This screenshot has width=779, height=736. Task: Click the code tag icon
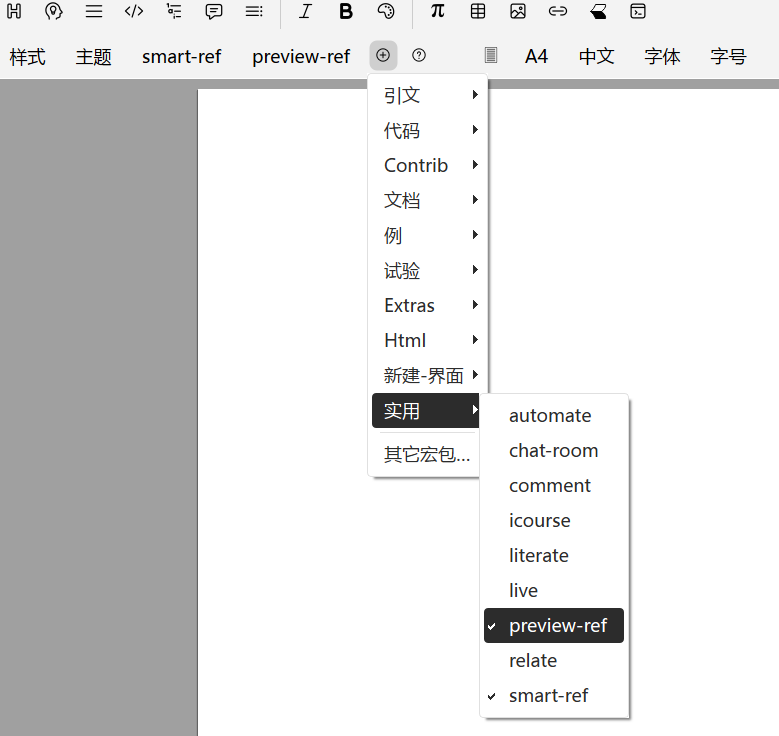[134, 12]
